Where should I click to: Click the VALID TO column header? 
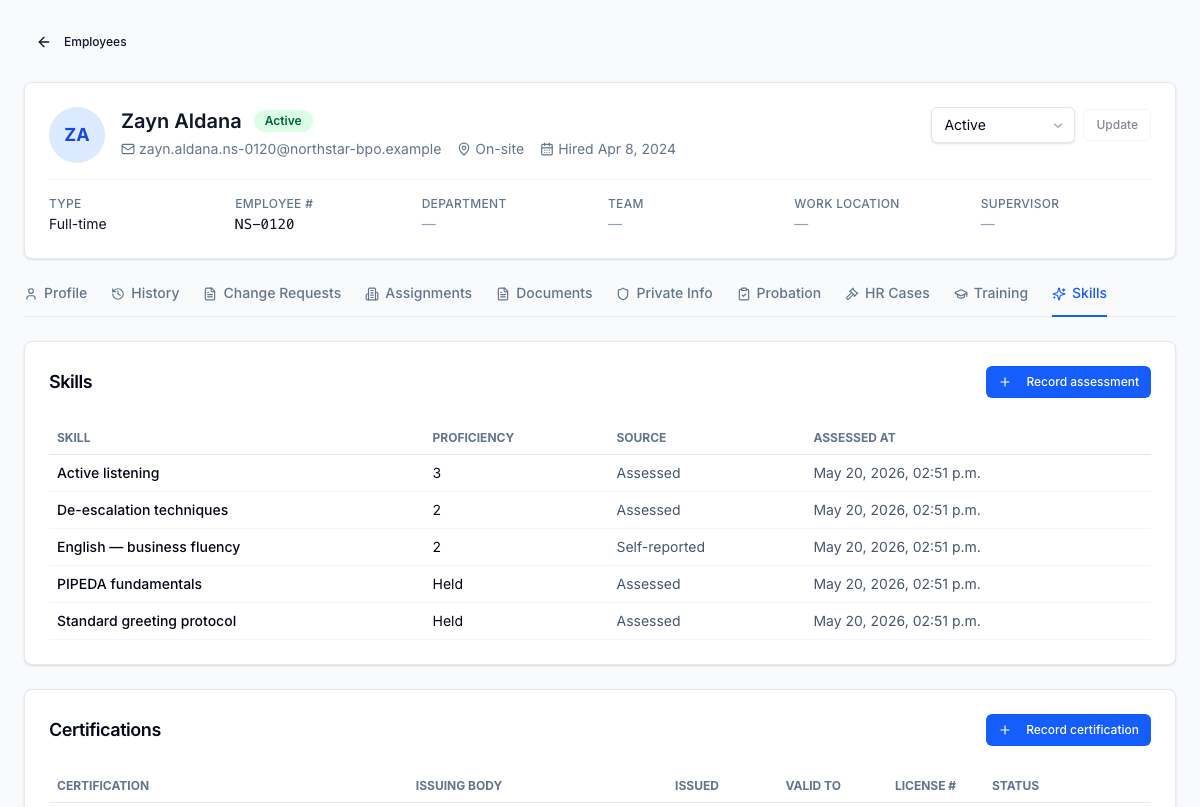(x=813, y=786)
